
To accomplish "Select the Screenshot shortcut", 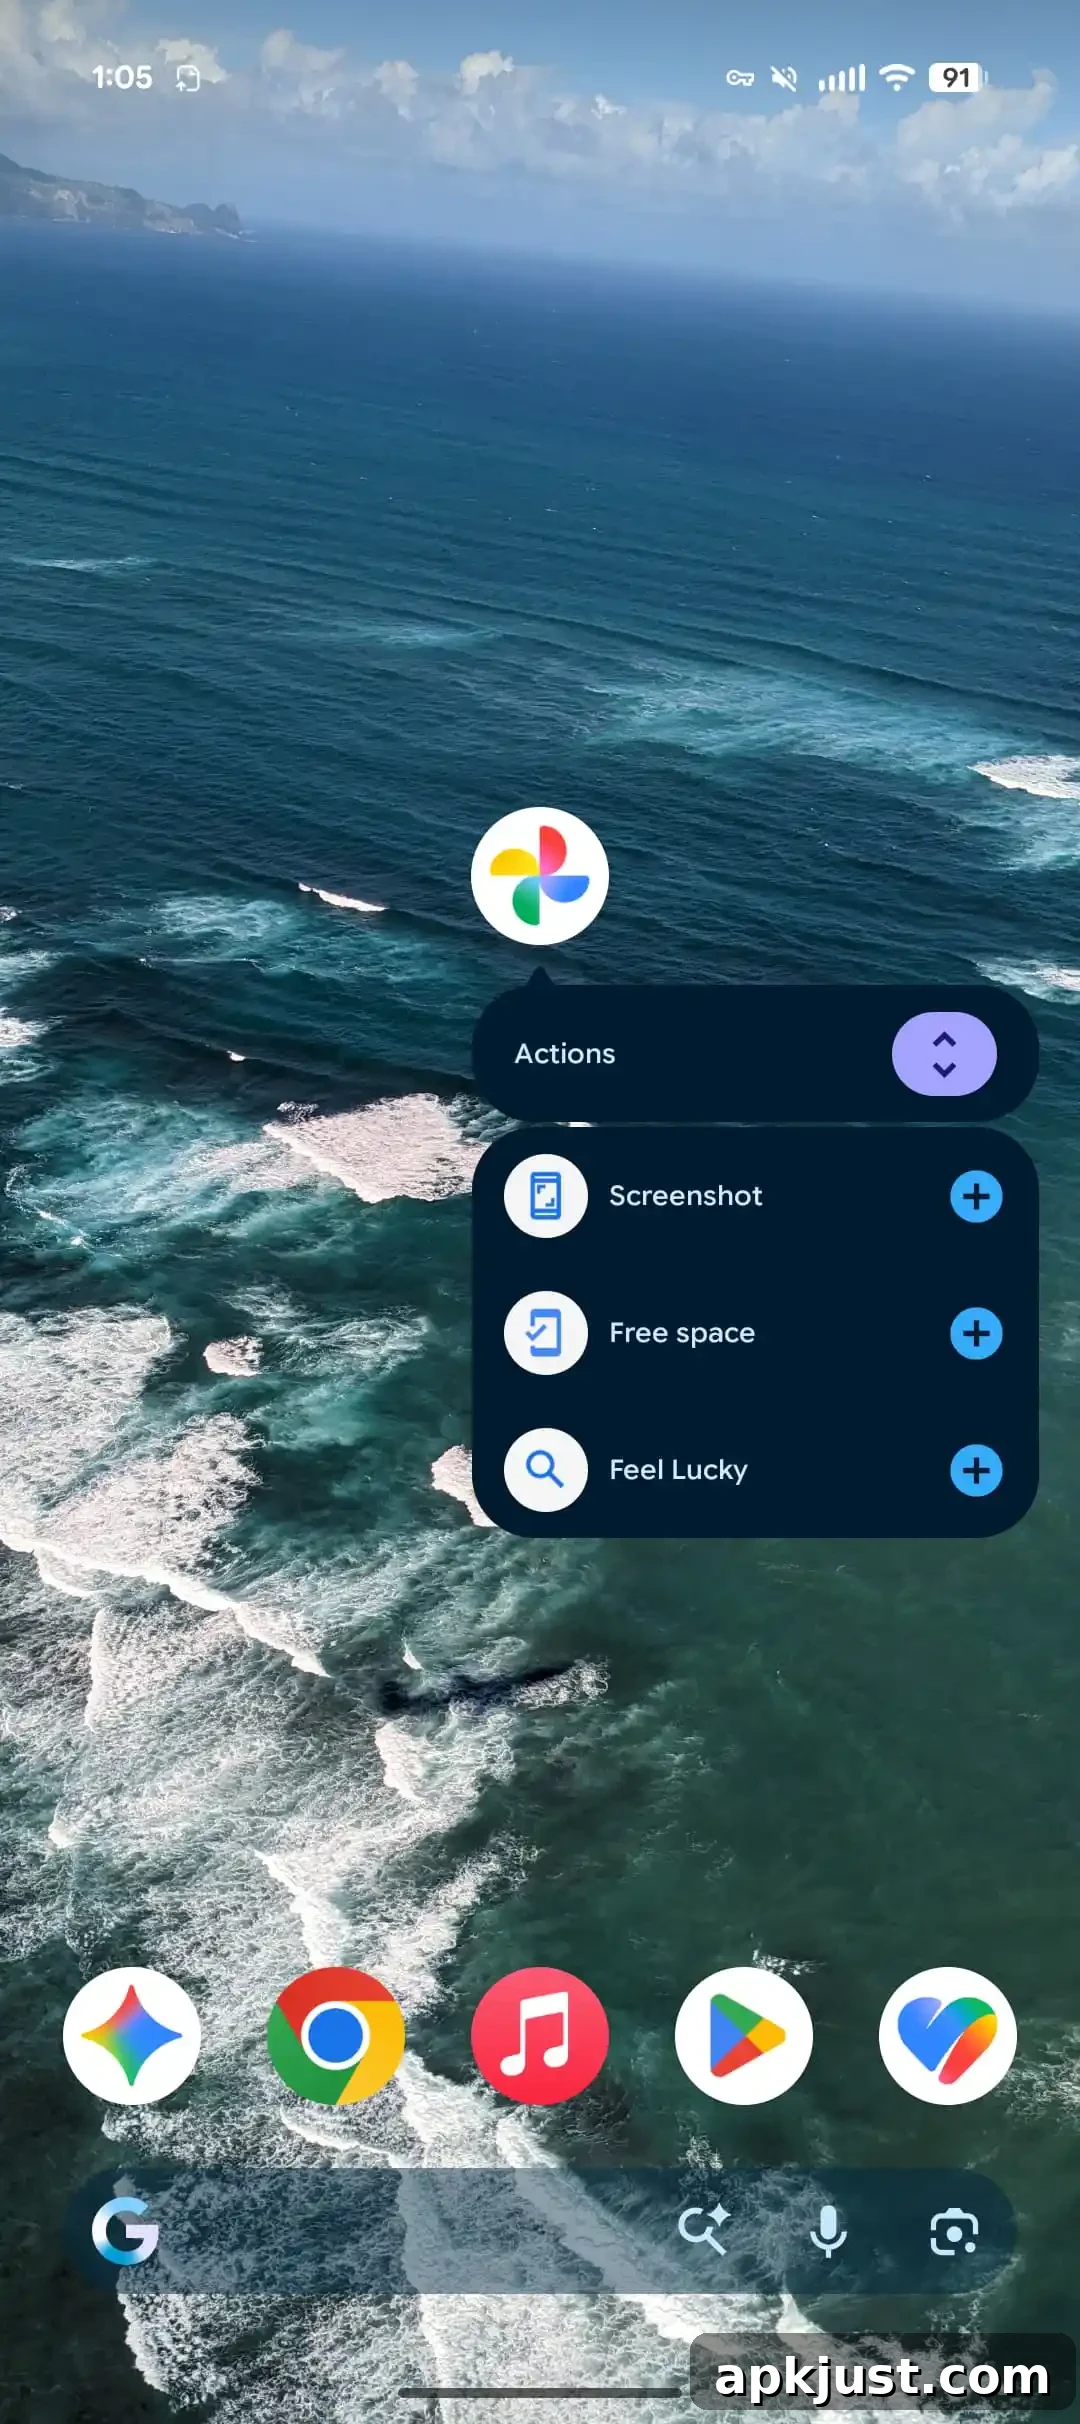I will pyautogui.click(x=754, y=1196).
